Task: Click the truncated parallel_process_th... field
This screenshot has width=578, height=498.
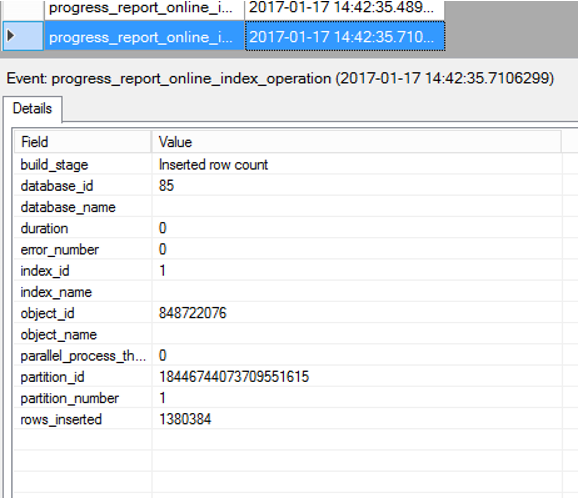Action: [83, 356]
